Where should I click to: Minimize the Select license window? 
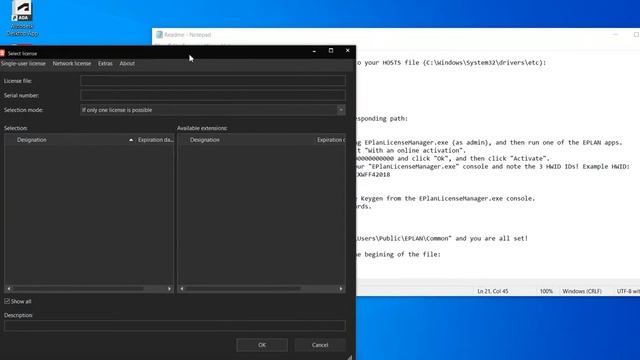314,51
